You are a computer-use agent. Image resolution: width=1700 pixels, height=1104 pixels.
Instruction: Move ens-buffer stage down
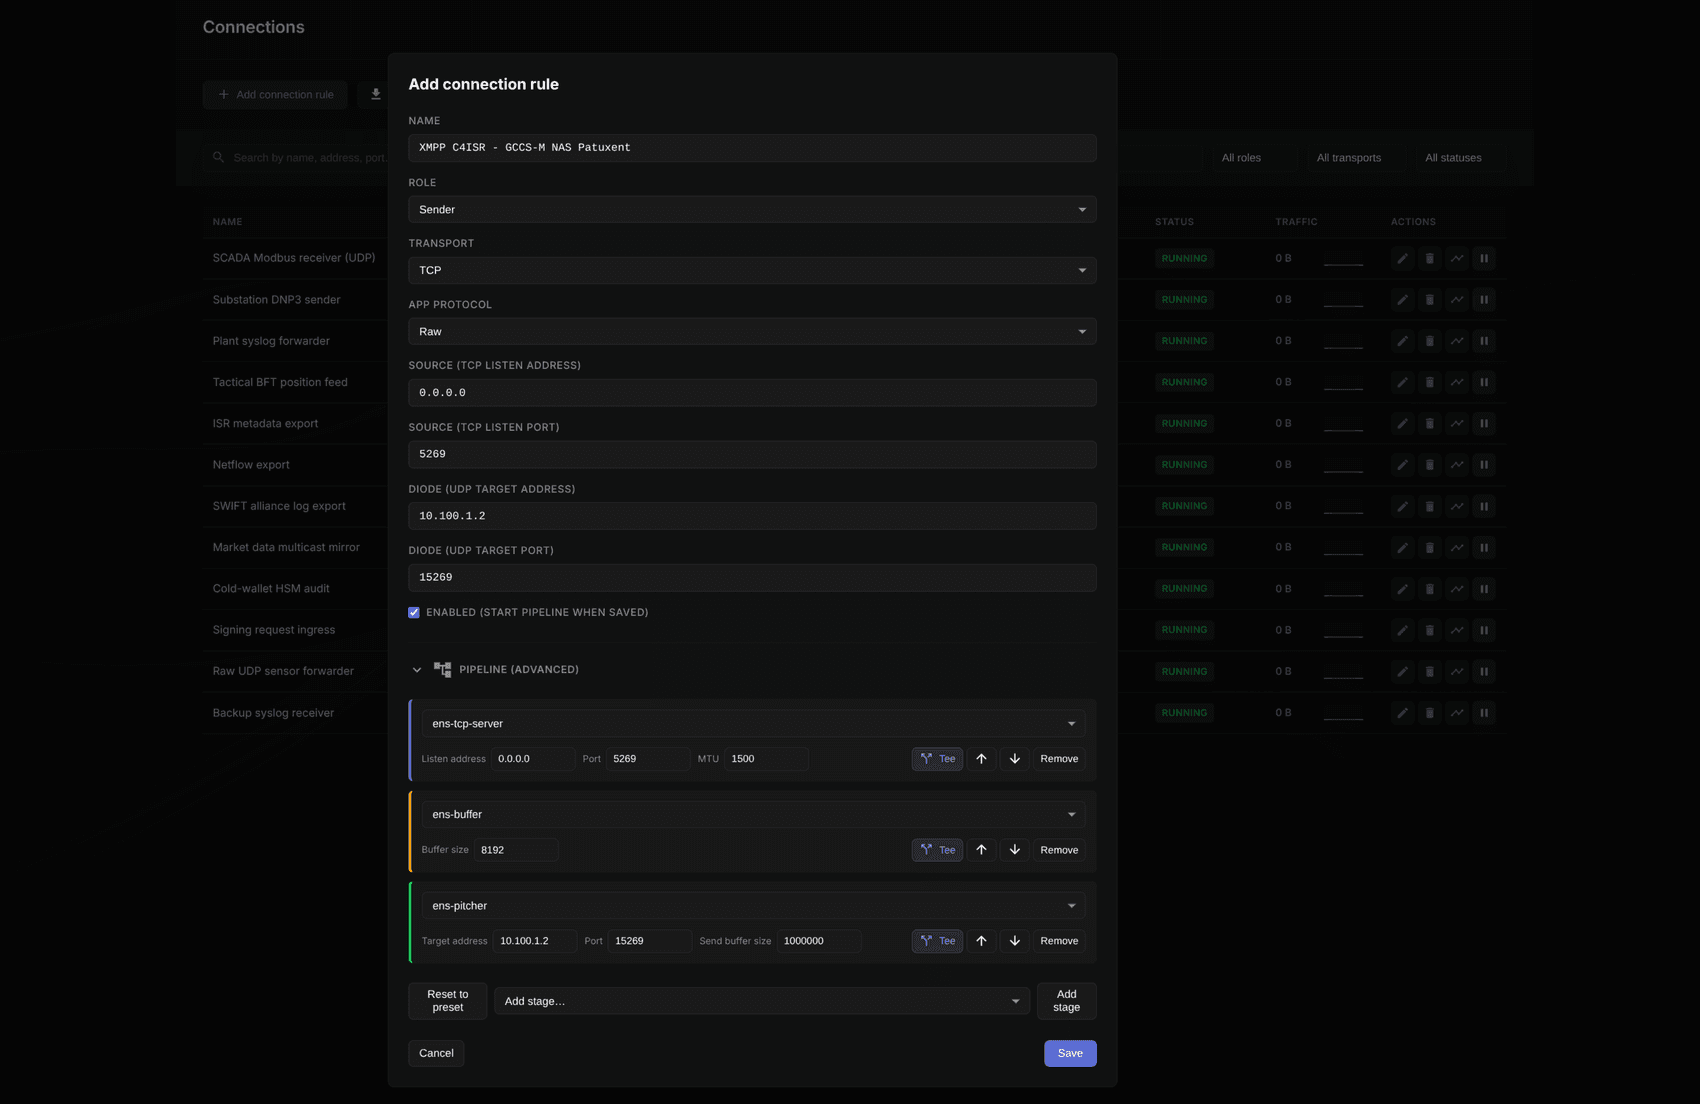pos(1014,850)
